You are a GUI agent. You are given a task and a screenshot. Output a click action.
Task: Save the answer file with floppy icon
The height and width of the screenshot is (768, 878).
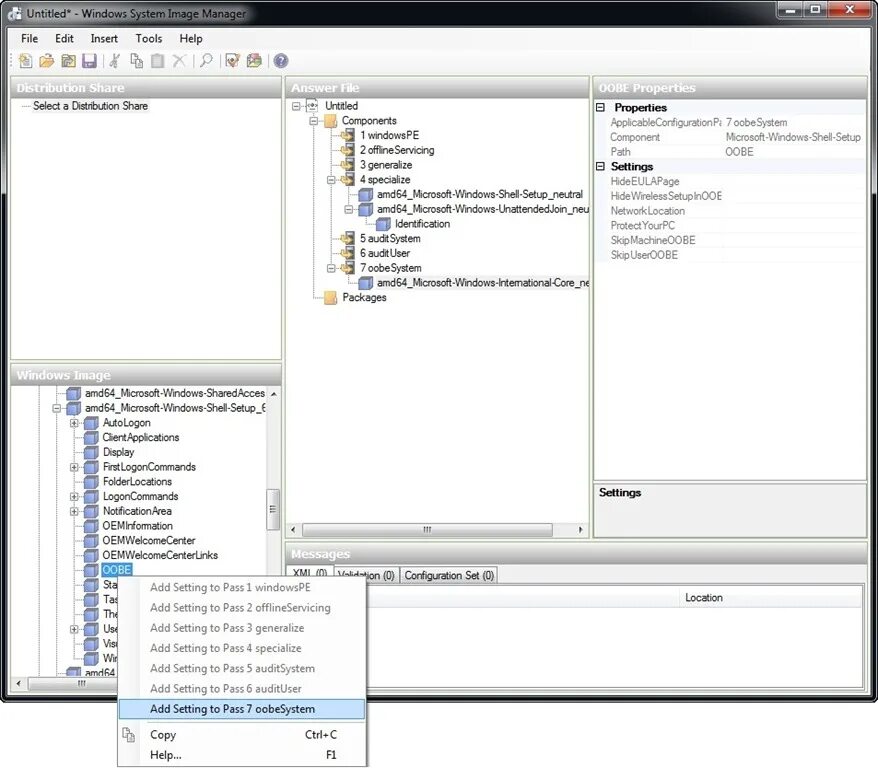90,60
